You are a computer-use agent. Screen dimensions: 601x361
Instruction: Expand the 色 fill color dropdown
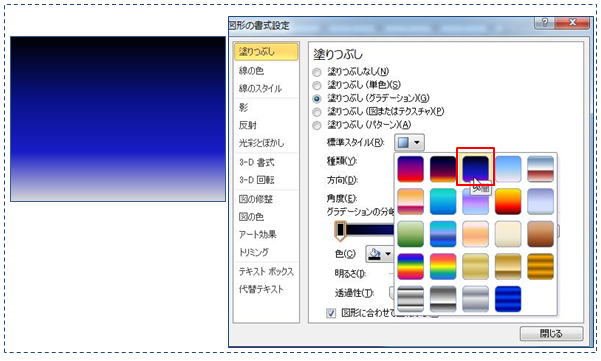point(379,254)
